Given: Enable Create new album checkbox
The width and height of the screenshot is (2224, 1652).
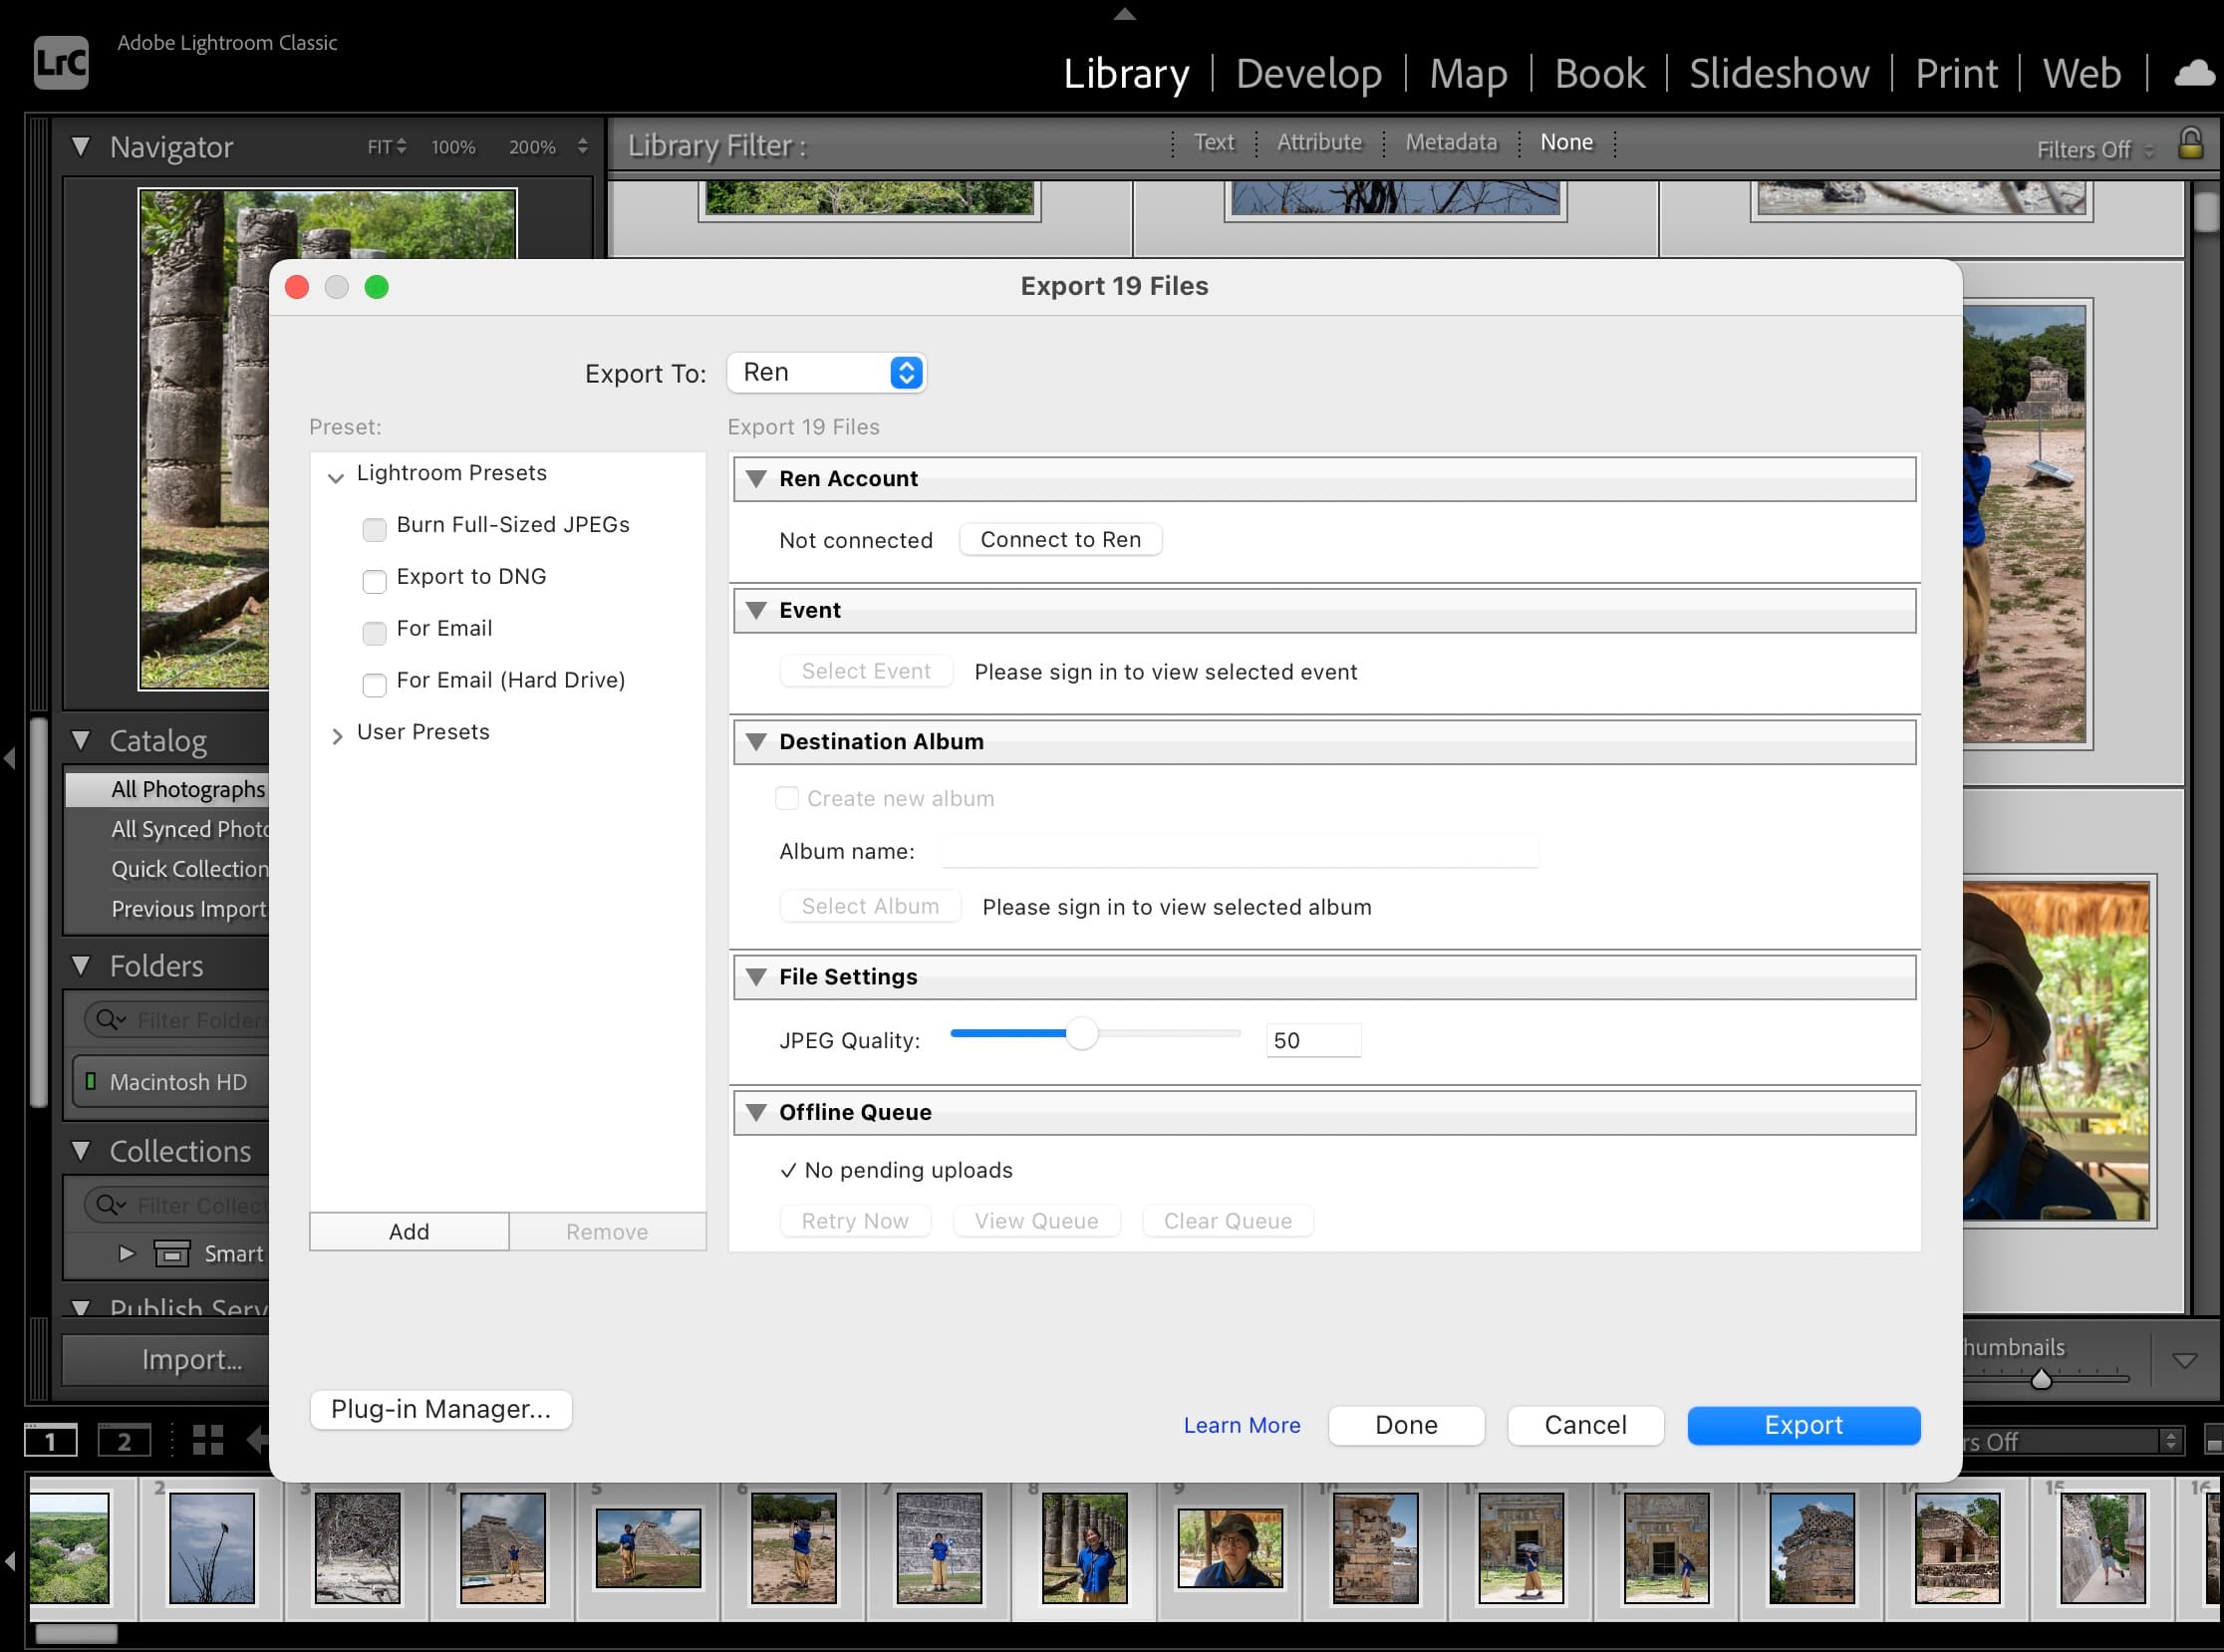Looking at the screenshot, I should 787,798.
